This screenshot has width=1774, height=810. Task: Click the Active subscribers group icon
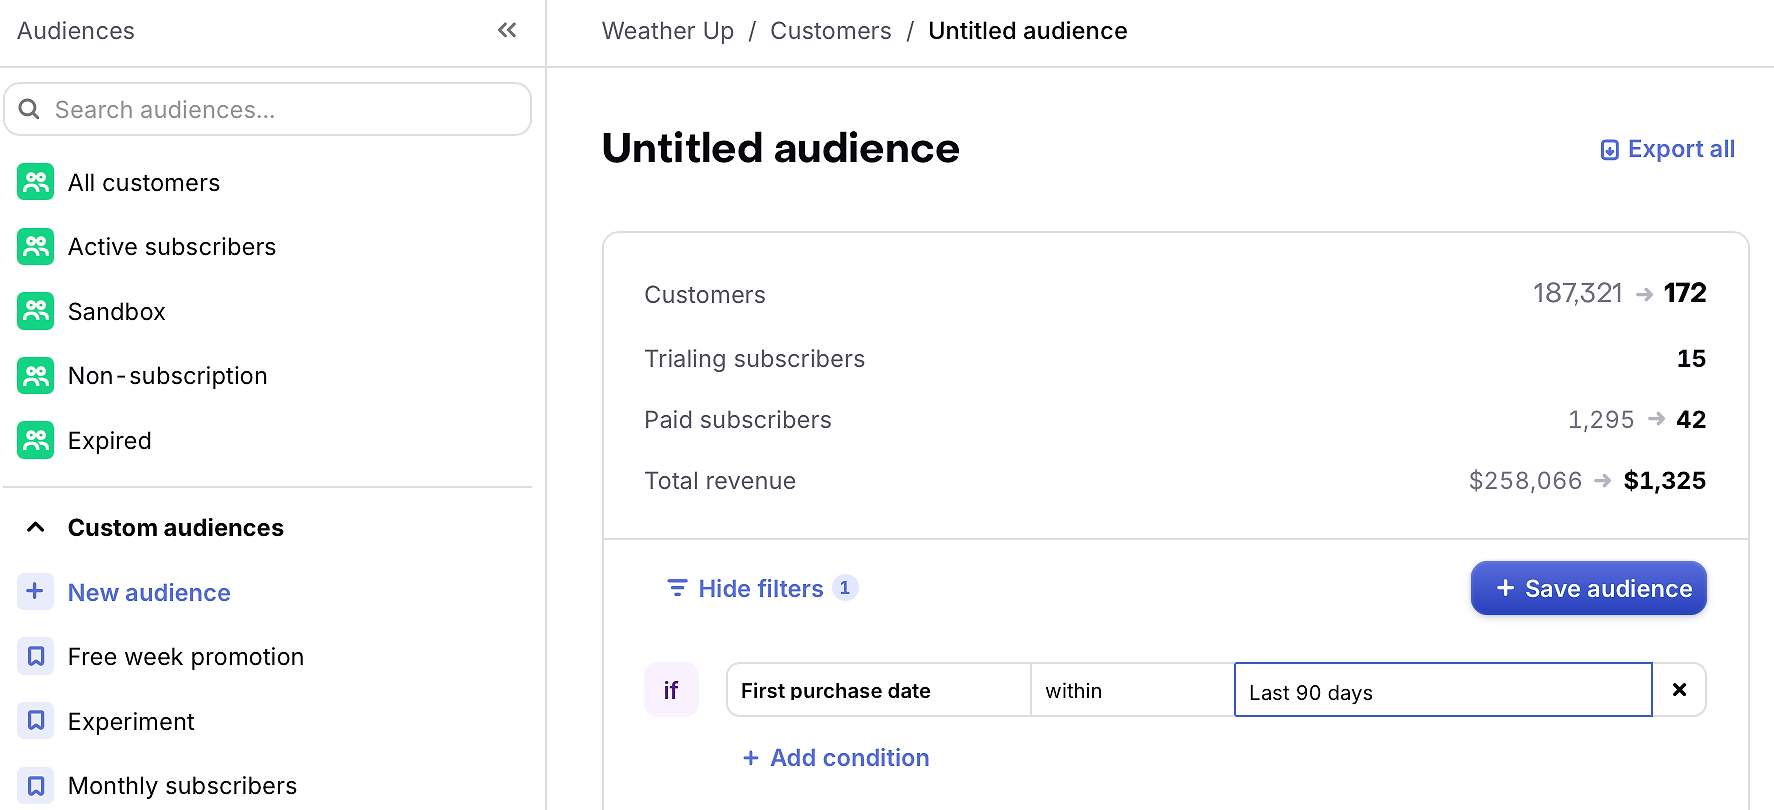[x=35, y=246]
